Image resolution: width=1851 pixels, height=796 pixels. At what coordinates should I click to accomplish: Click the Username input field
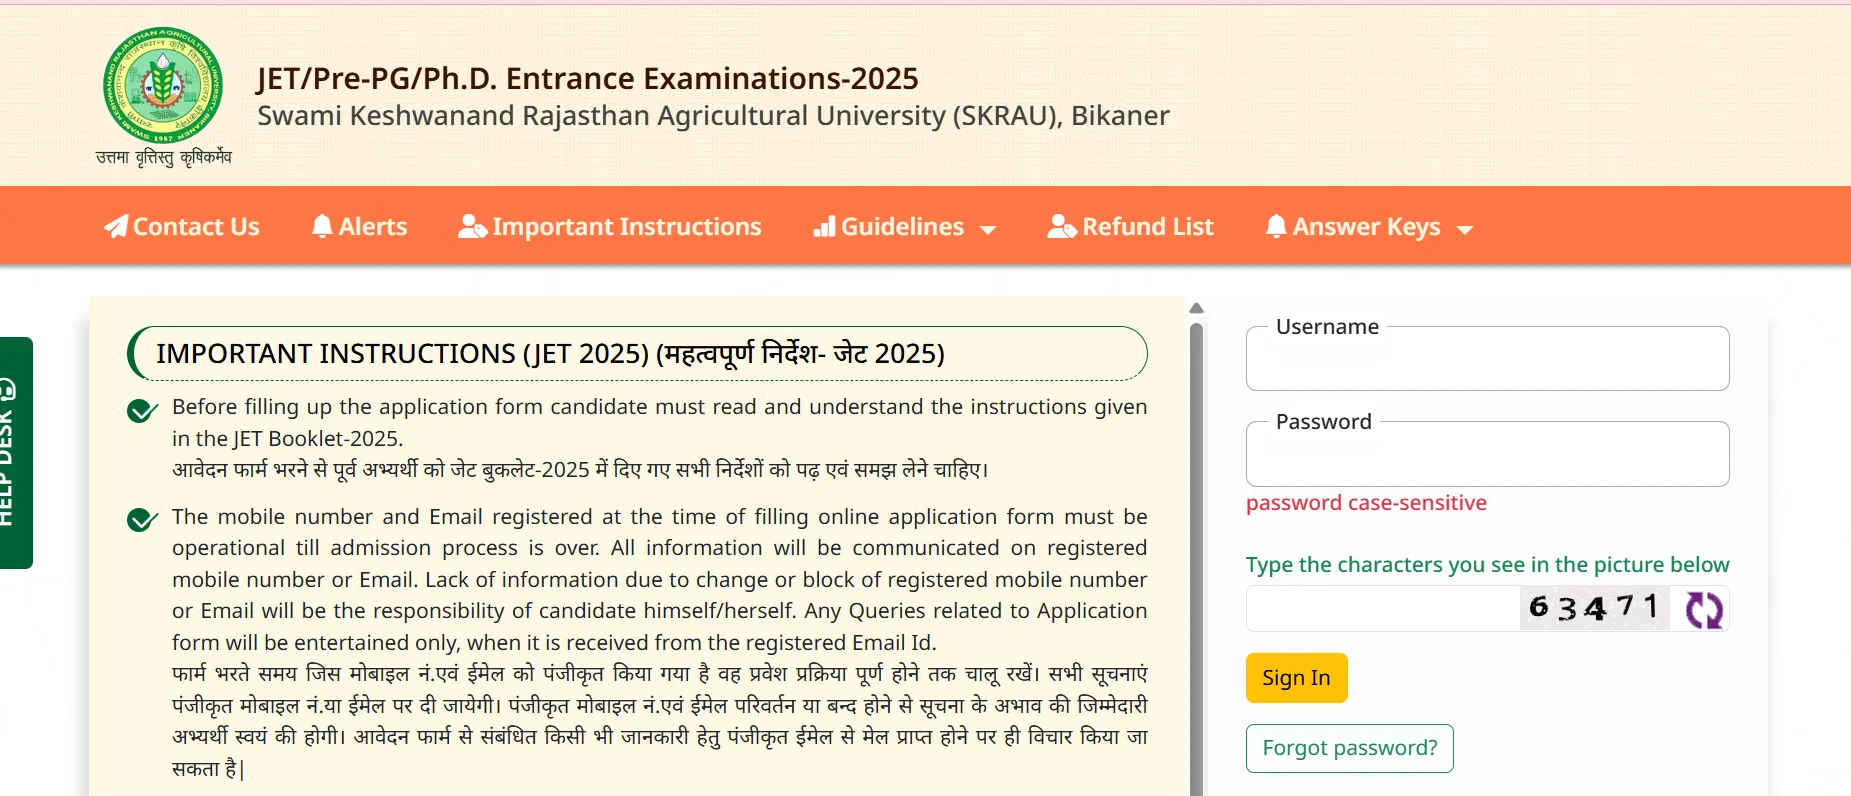(x=1487, y=361)
